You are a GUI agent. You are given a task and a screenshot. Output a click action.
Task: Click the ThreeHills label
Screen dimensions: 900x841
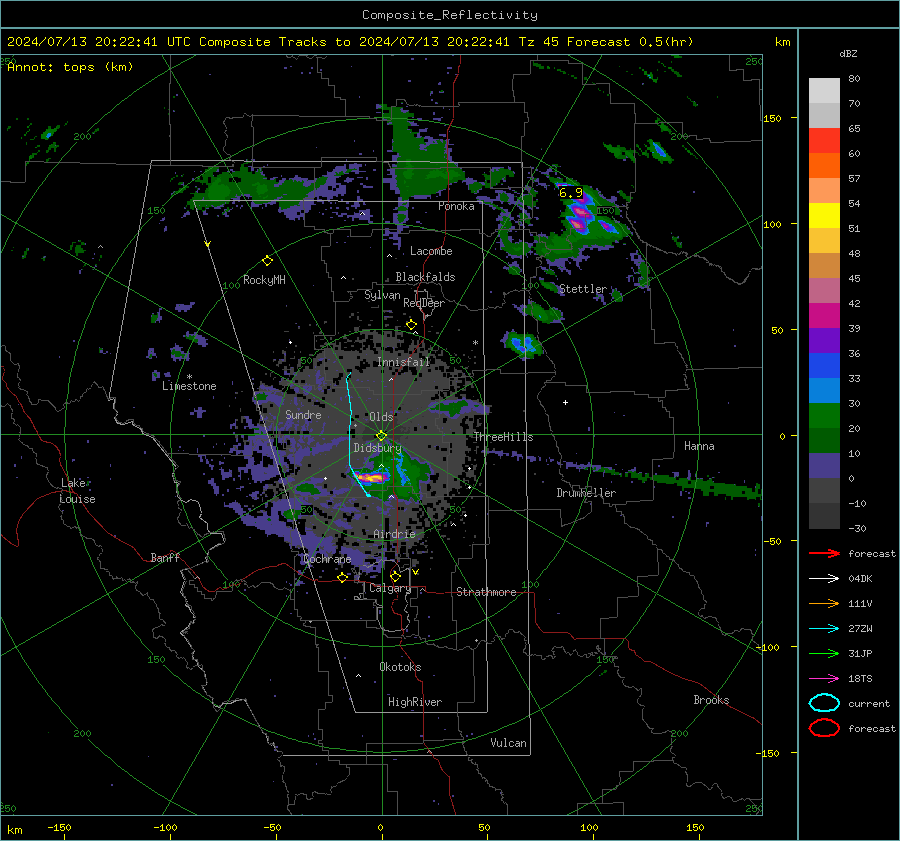click(x=503, y=437)
